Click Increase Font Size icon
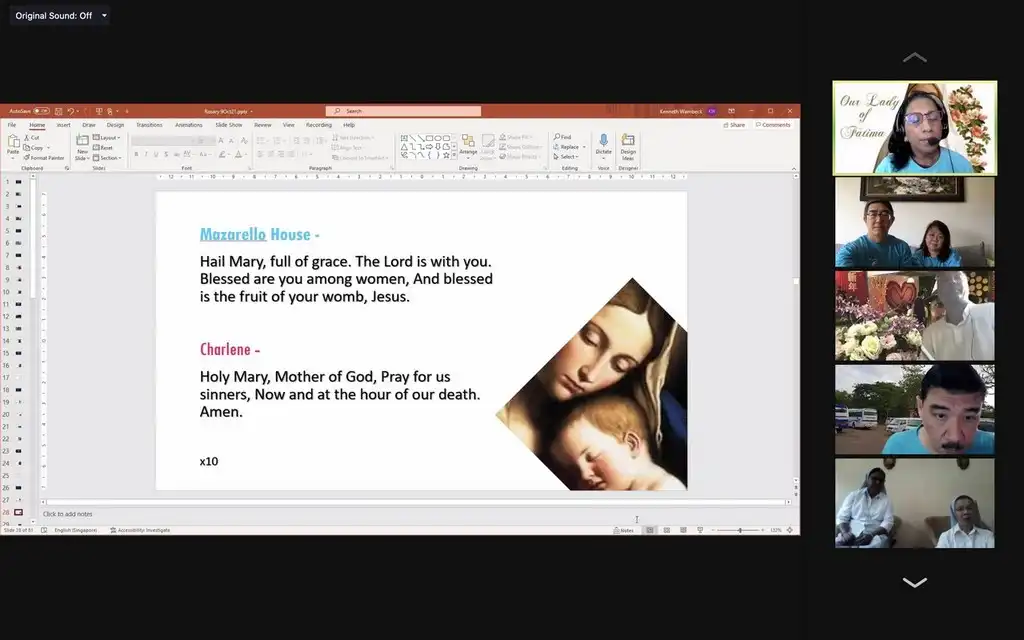The width and height of the screenshot is (1024, 640). [221, 140]
